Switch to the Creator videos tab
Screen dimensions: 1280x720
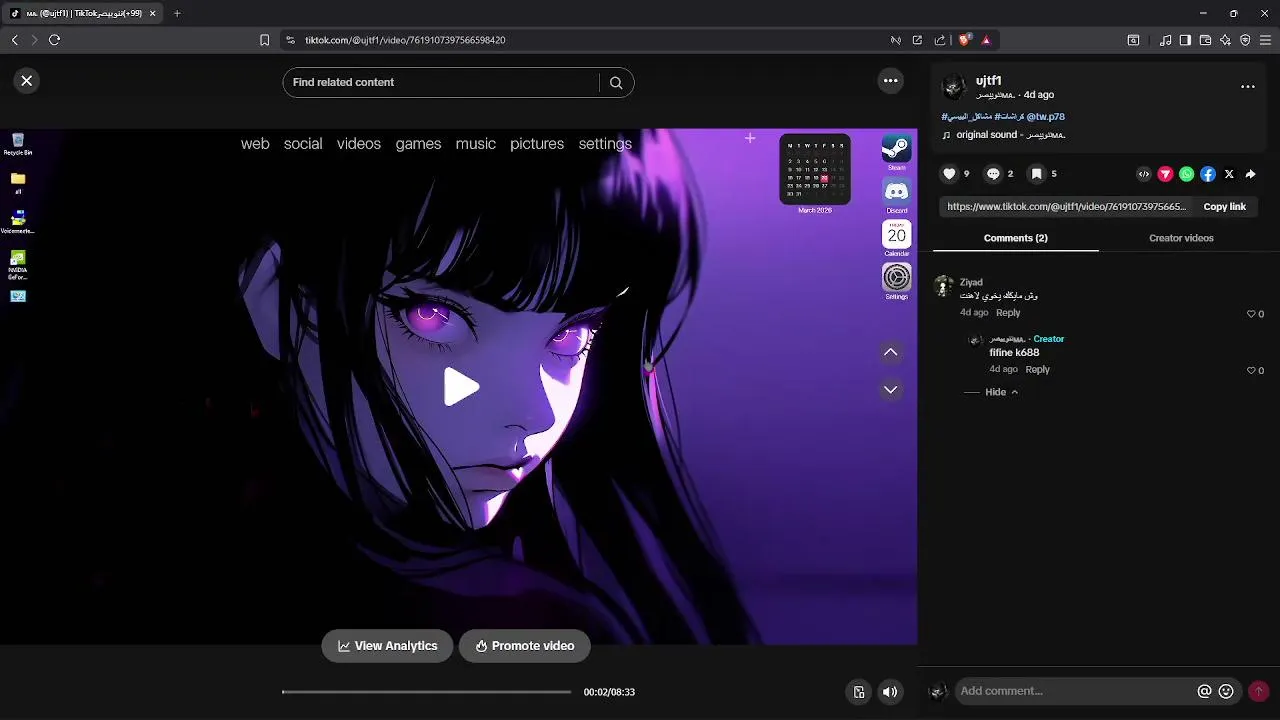1181,238
